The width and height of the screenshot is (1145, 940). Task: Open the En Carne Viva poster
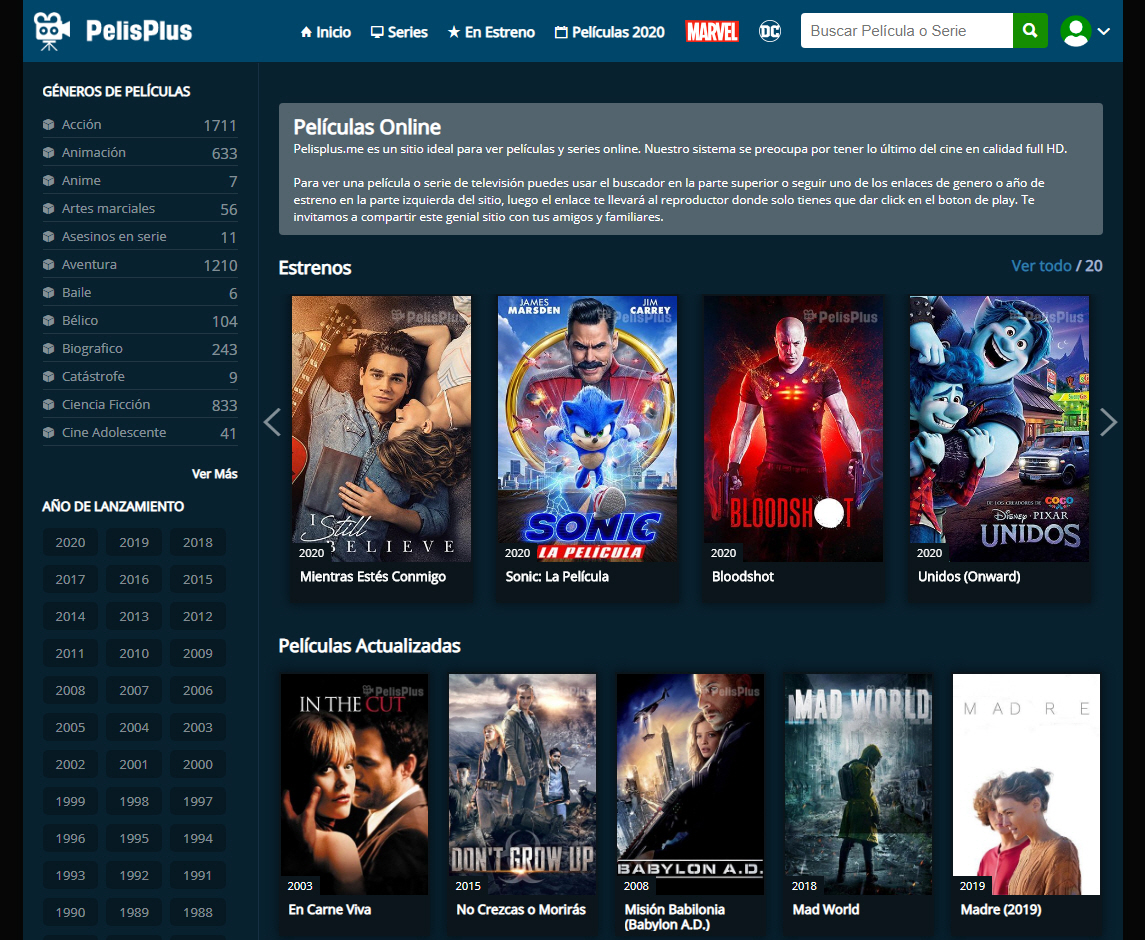(x=354, y=784)
